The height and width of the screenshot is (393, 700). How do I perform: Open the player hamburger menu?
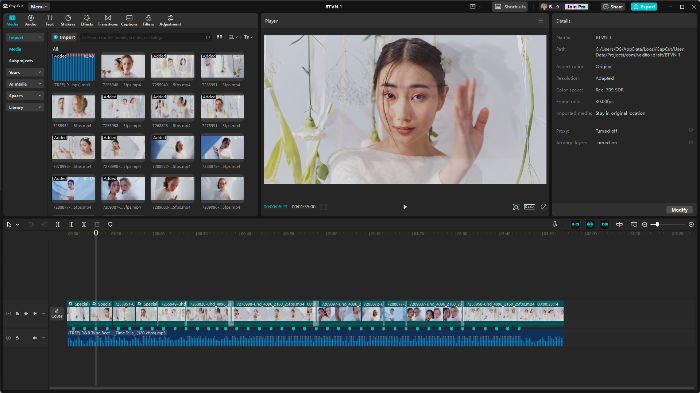pos(541,21)
